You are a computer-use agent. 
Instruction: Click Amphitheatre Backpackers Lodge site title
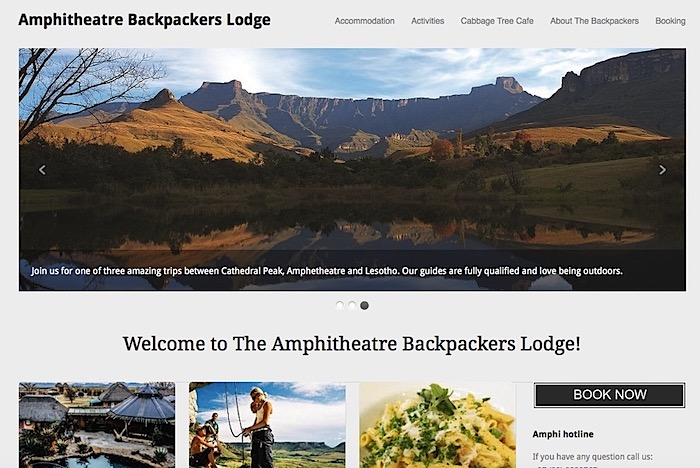(x=144, y=20)
